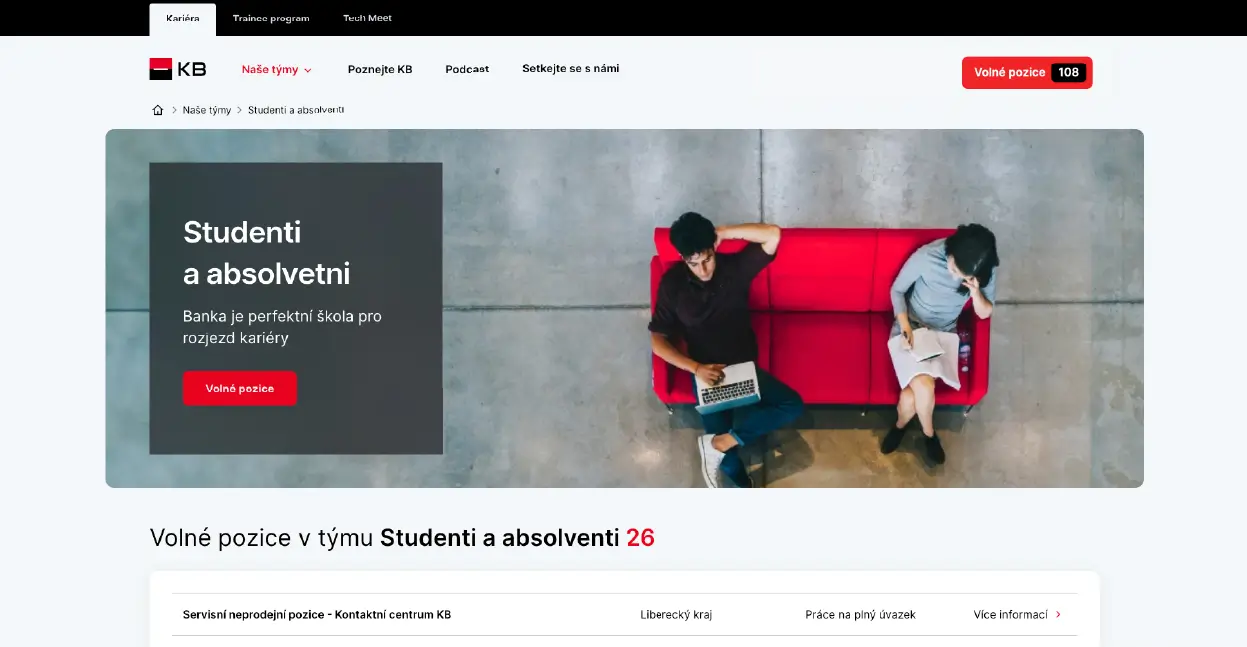The width and height of the screenshot is (1247, 647).
Task: Open the Trainee program tab
Action: [x=271, y=18]
